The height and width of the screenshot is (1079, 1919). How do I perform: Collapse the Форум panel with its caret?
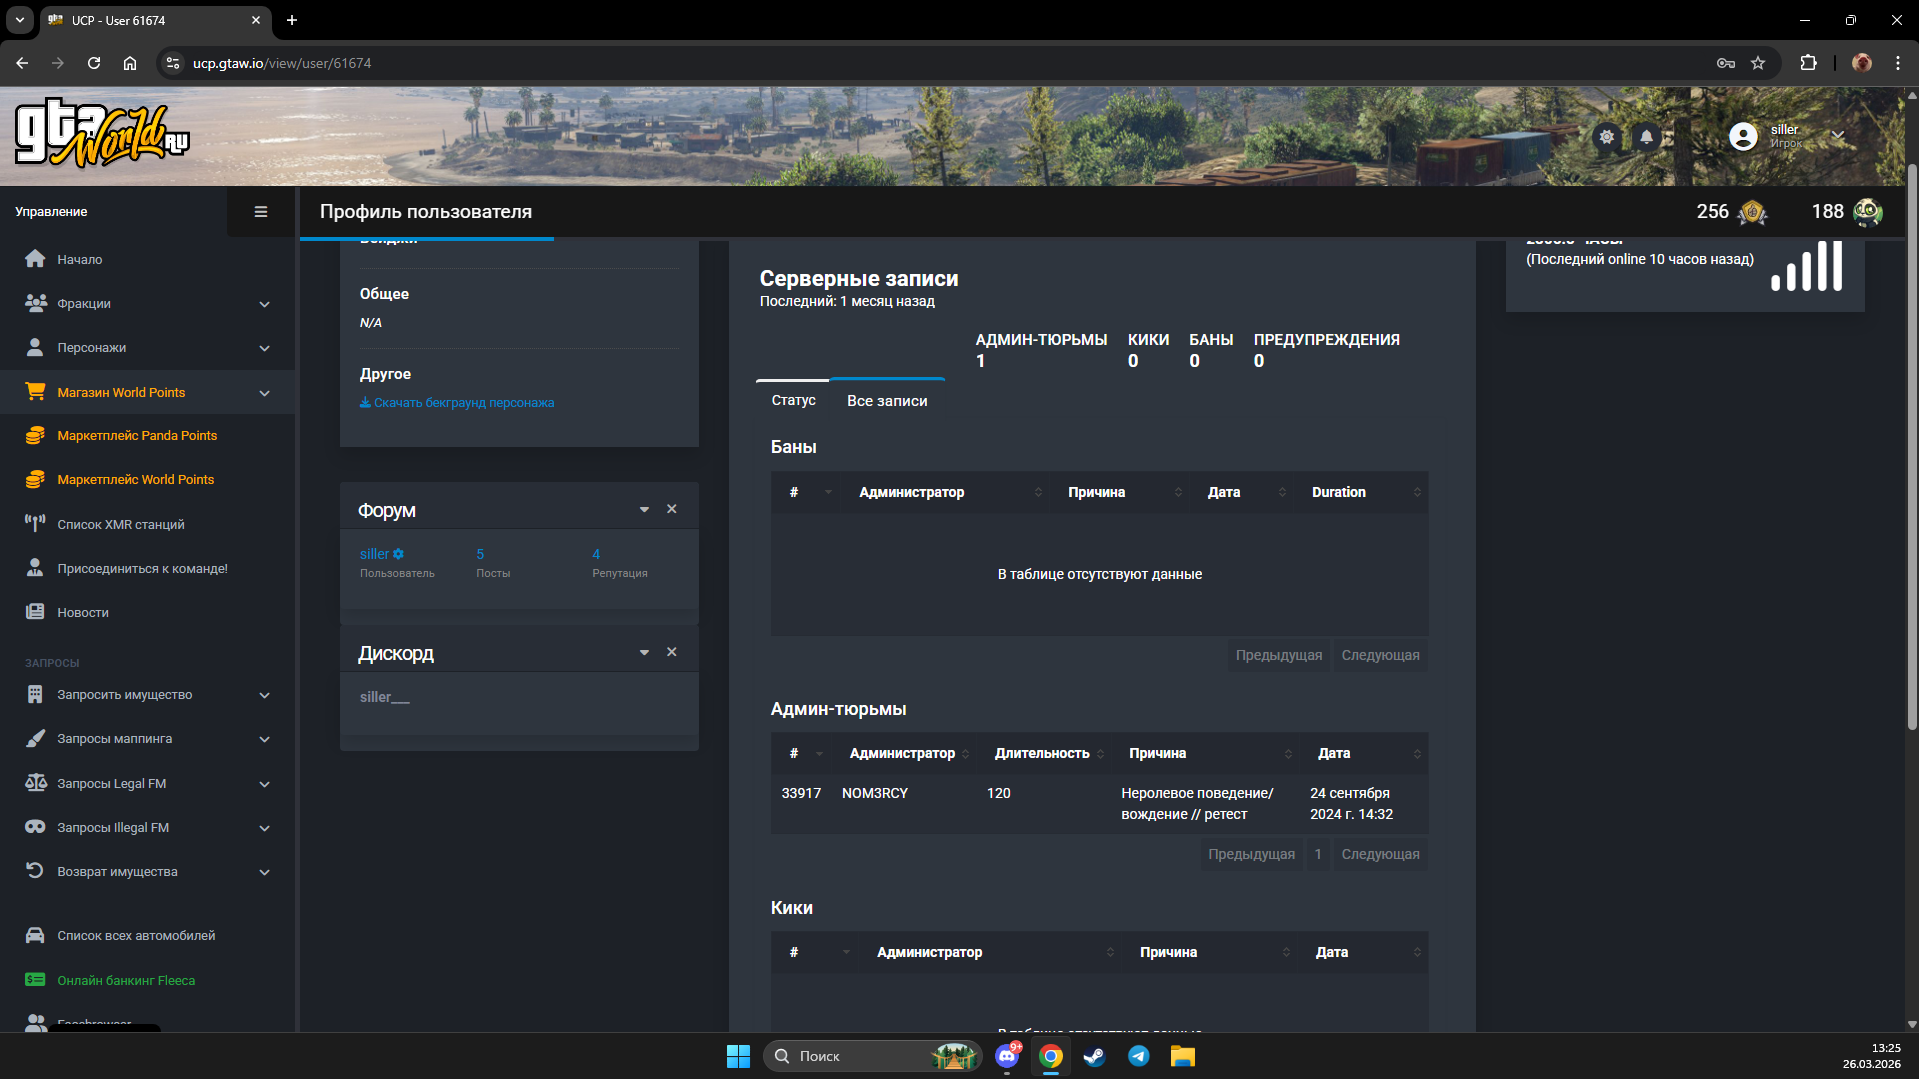pos(644,510)
